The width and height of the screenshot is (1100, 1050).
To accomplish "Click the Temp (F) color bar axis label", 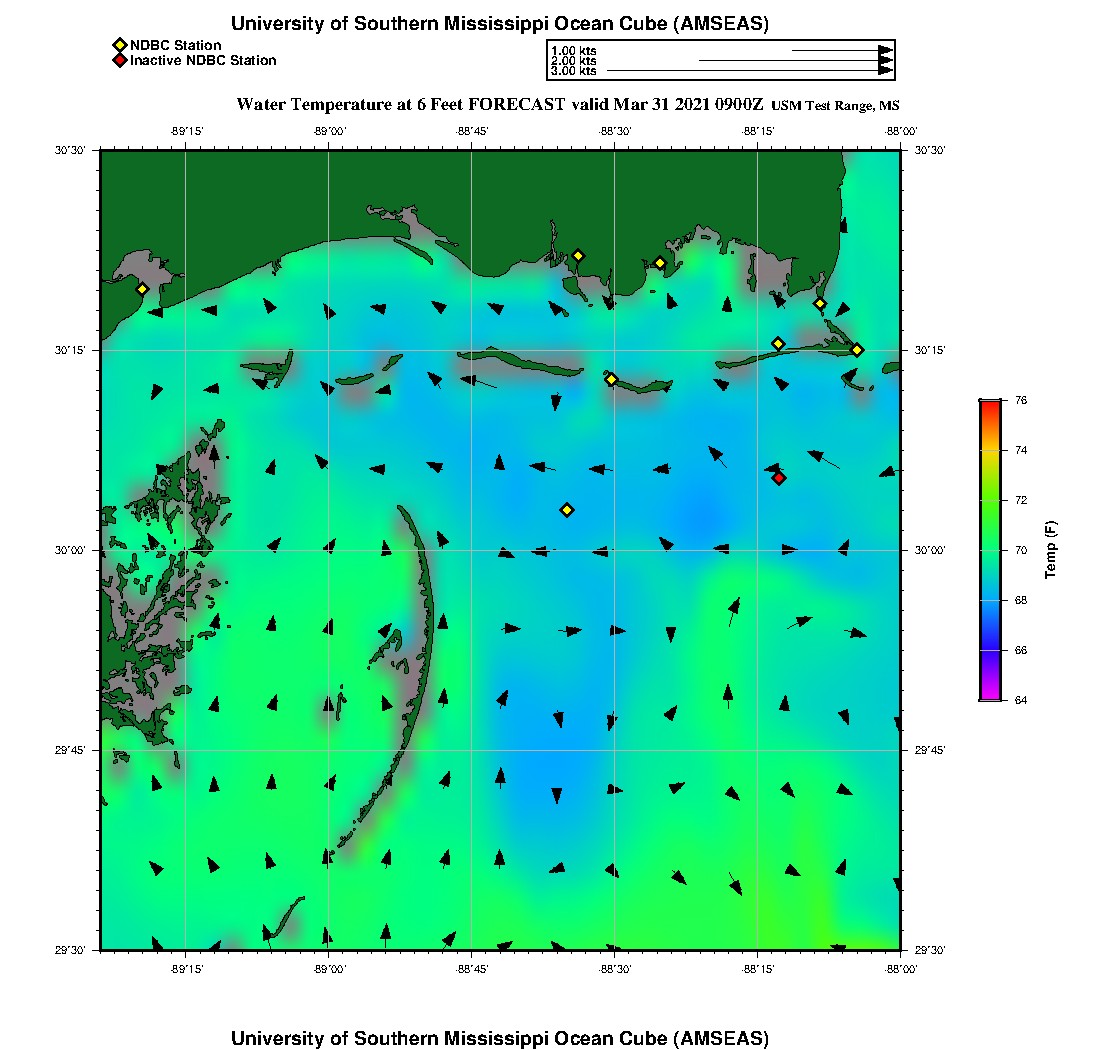I will pyautogui.click(x=1050, y=550).
